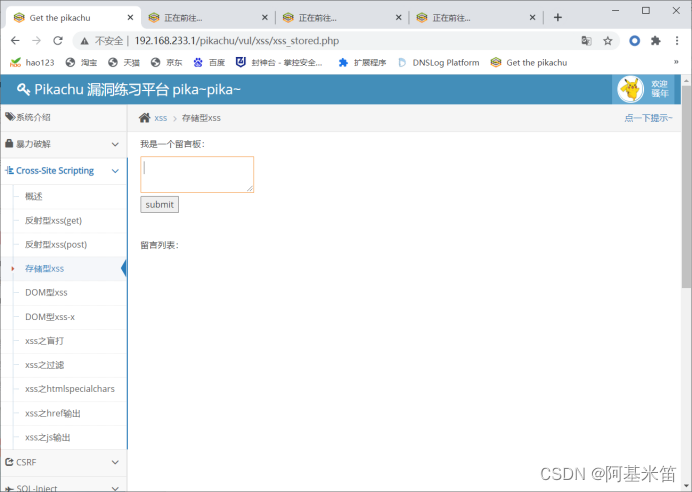Open xss之过滤 page
The height and width of the screenshot is (492, 692).
click(x=45, y=365)
